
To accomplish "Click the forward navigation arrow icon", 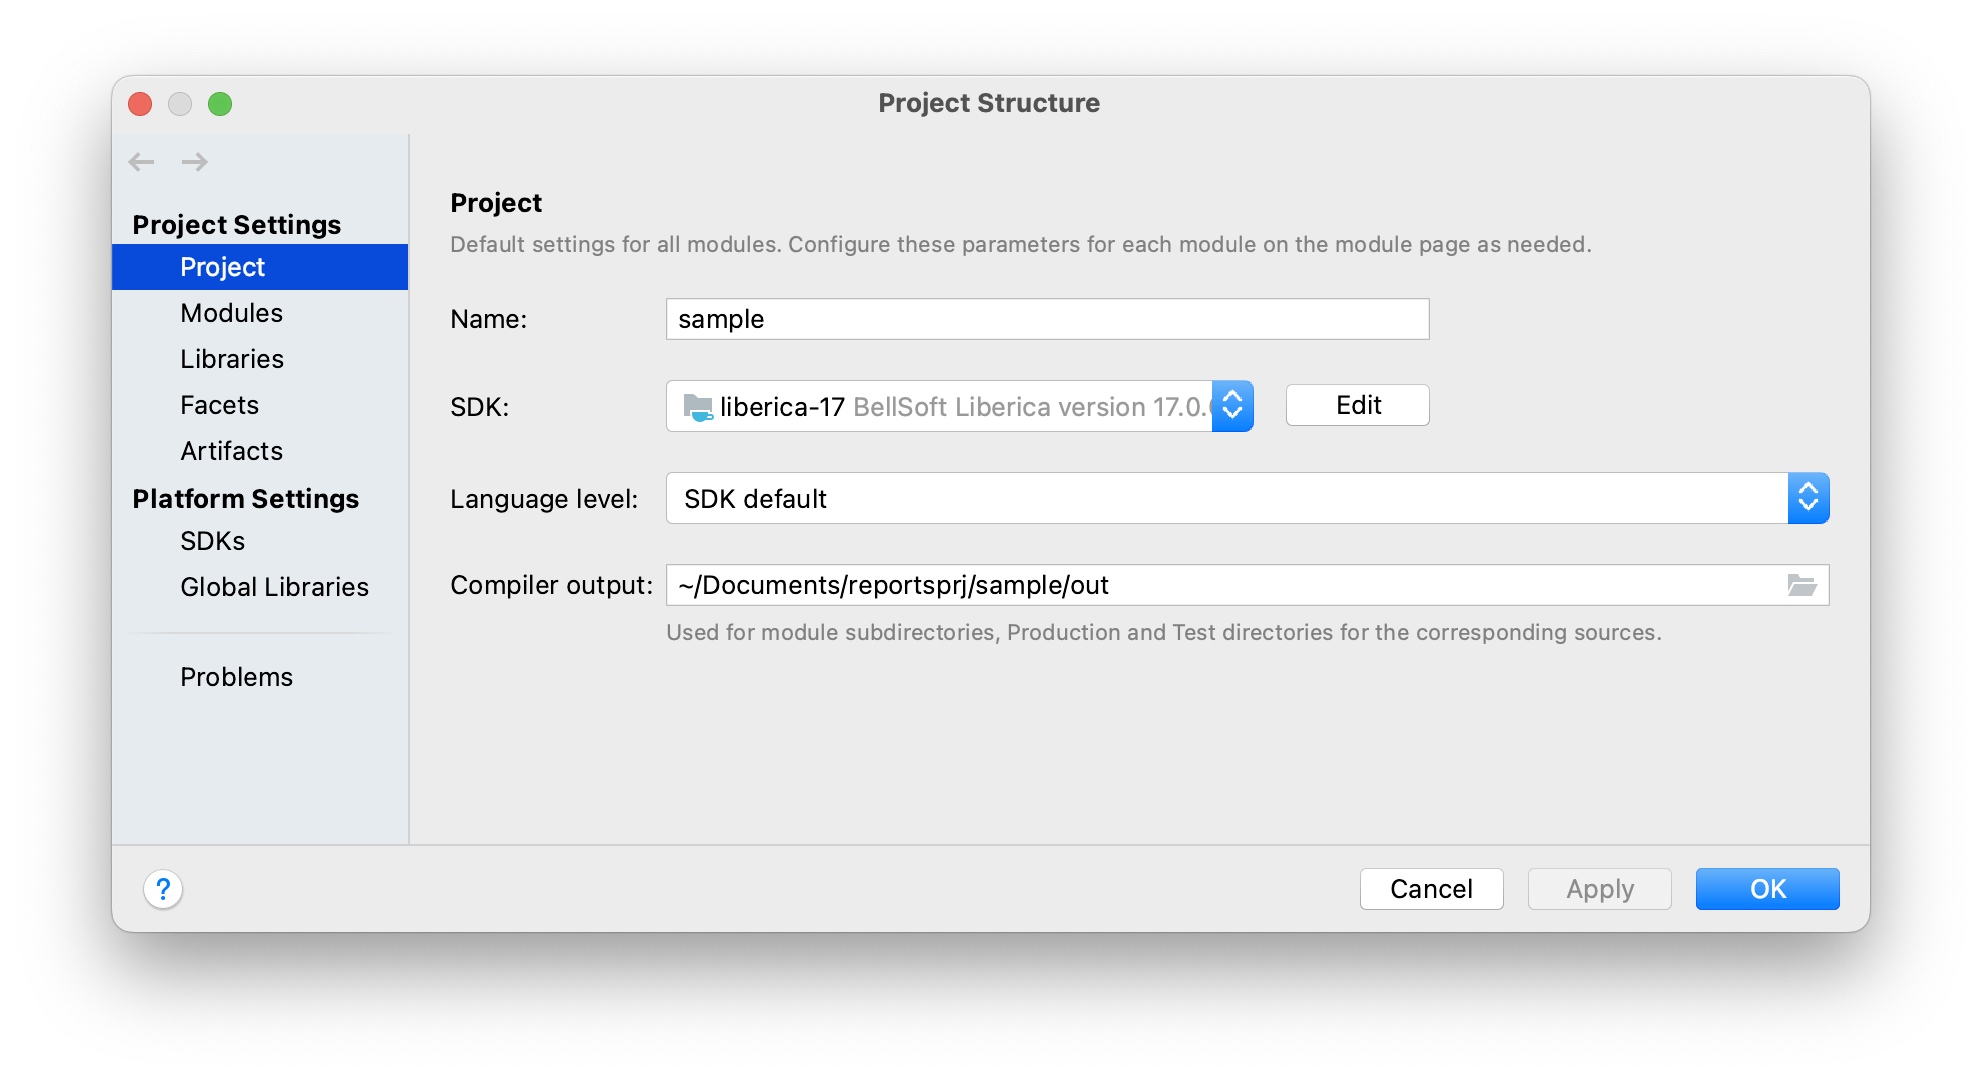I will pyautogui.click(x=194, y=162).
